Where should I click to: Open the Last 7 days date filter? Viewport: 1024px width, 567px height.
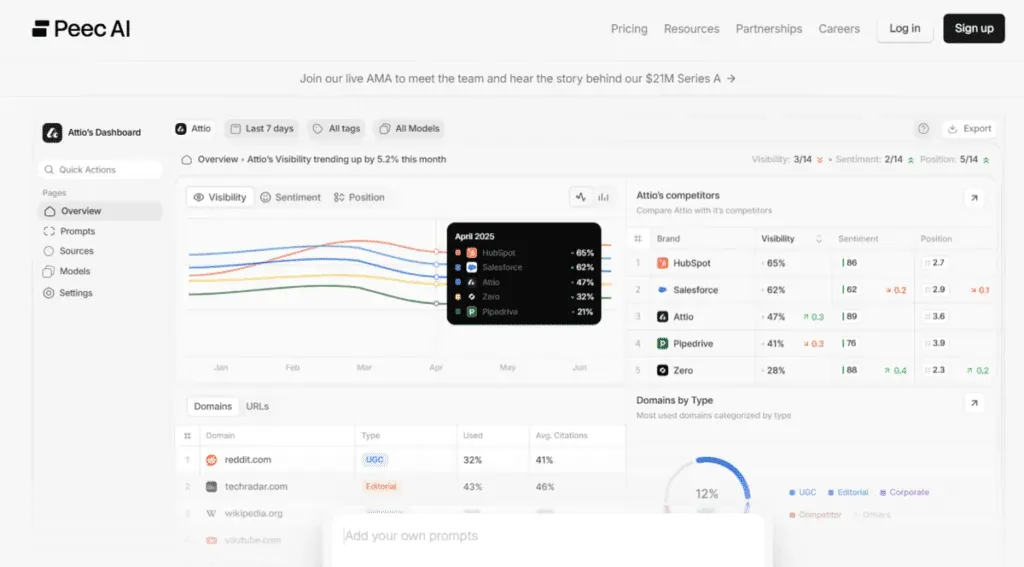click(261, 129)
